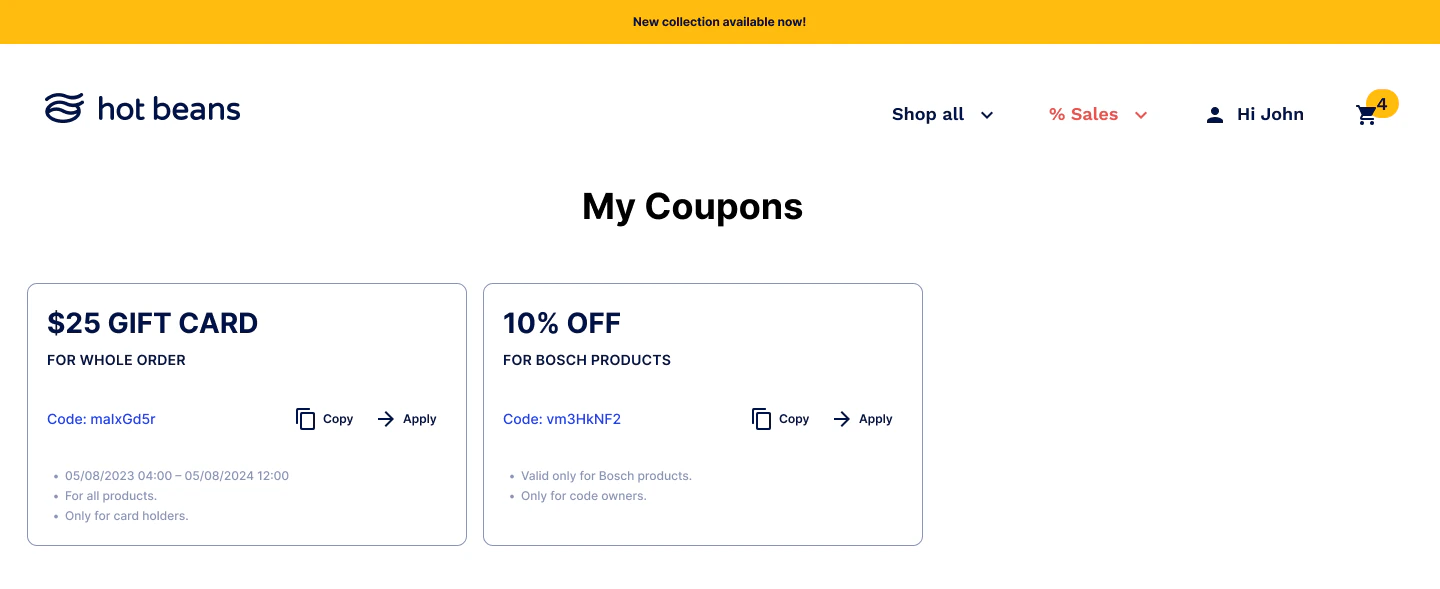Screen dimensions: 1440x589
Task: Open the Shop all menu
Action: tap(927, 114)
